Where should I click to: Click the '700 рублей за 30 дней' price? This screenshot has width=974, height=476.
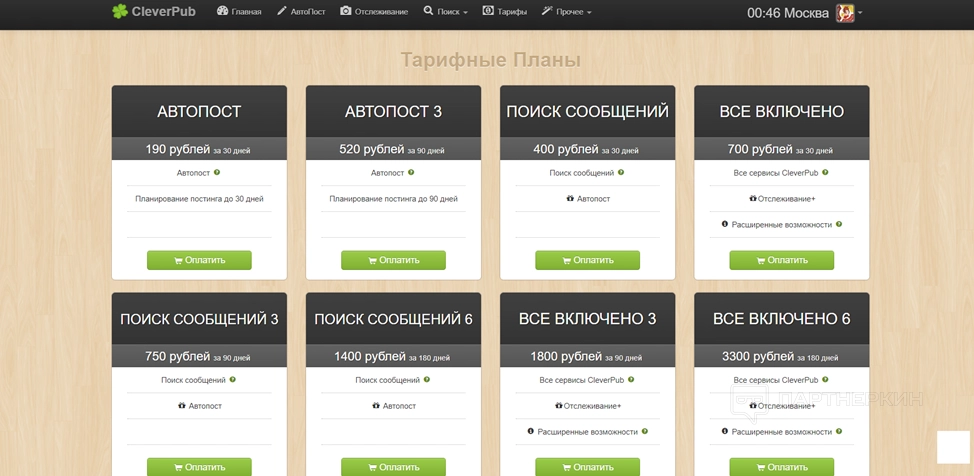point(780,149)
